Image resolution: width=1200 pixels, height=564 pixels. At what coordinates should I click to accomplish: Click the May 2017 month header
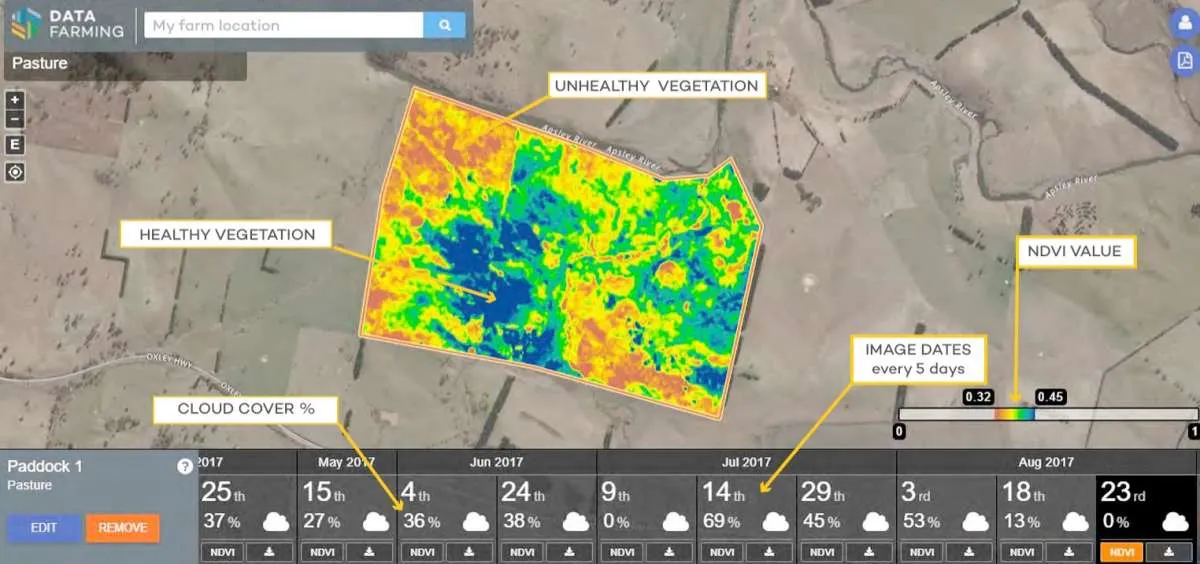346,462
